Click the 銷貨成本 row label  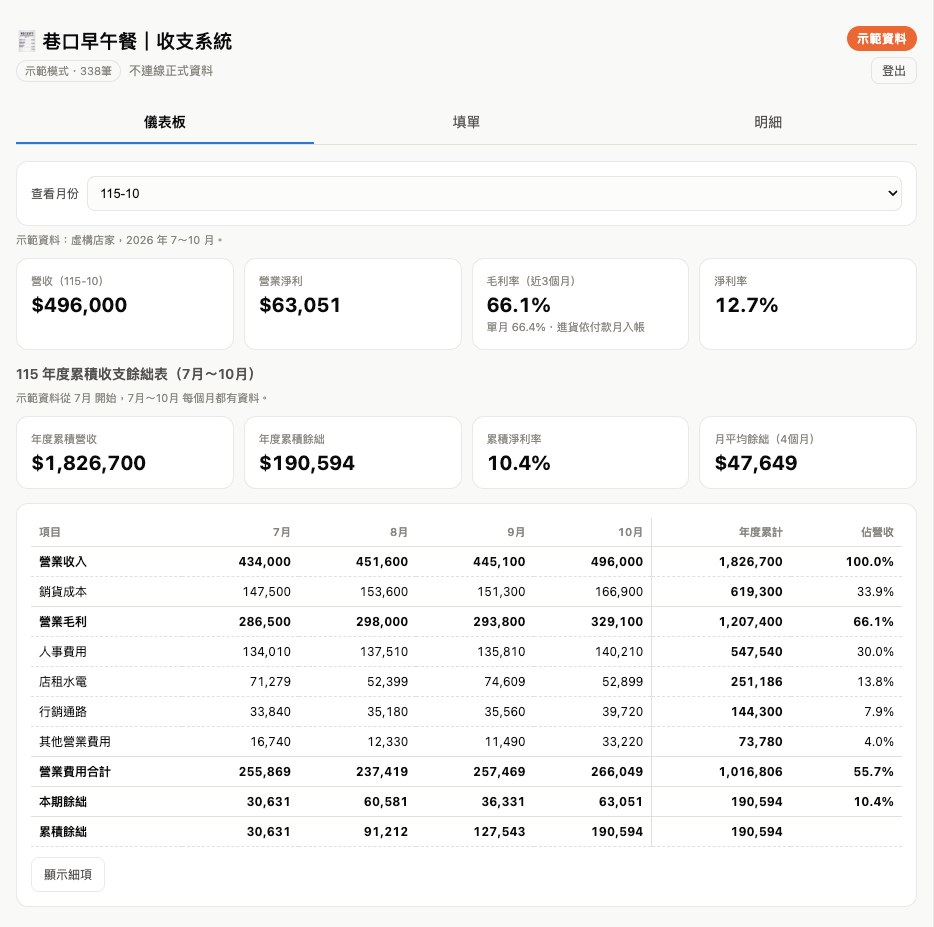tap(63, 592)
